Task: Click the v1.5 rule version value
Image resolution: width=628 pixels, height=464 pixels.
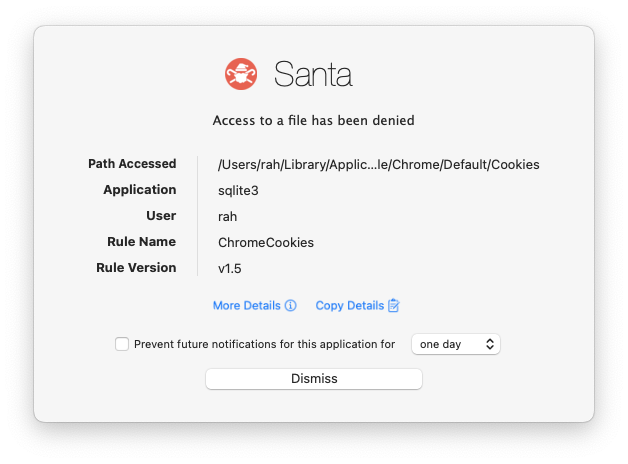Action: tap(230, 268)
